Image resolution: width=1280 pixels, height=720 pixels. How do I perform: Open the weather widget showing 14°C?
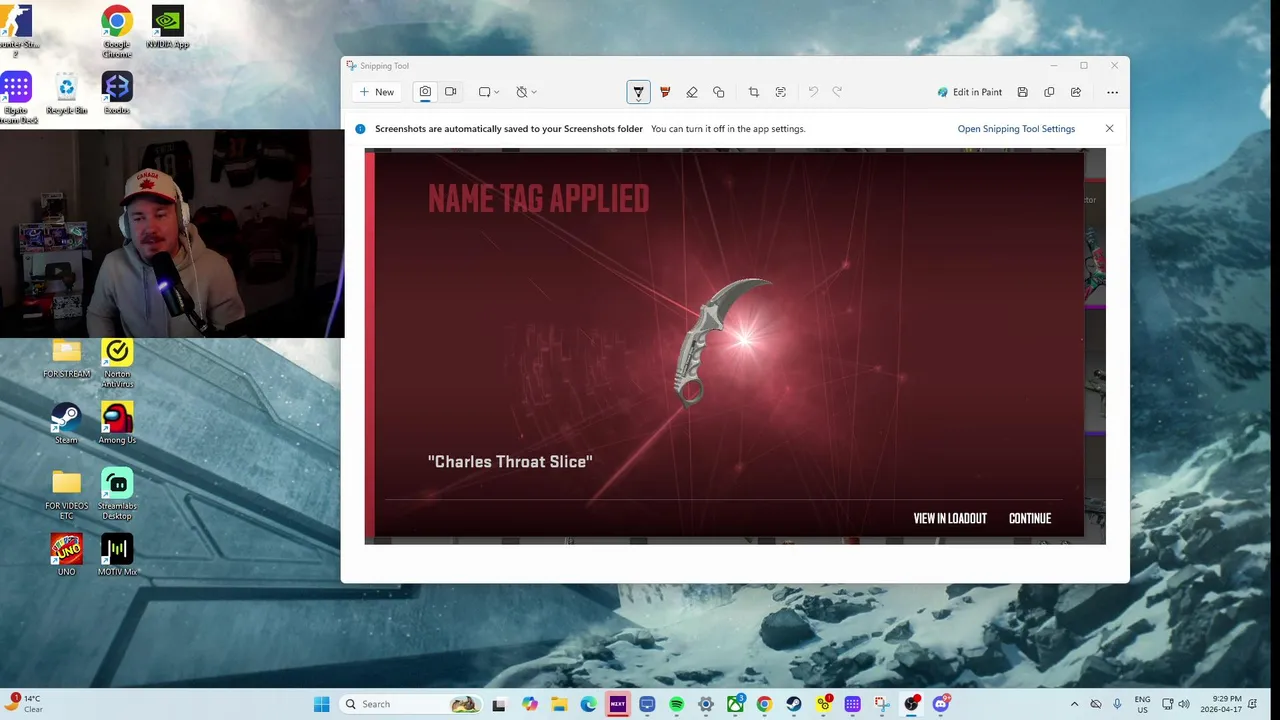24,704
